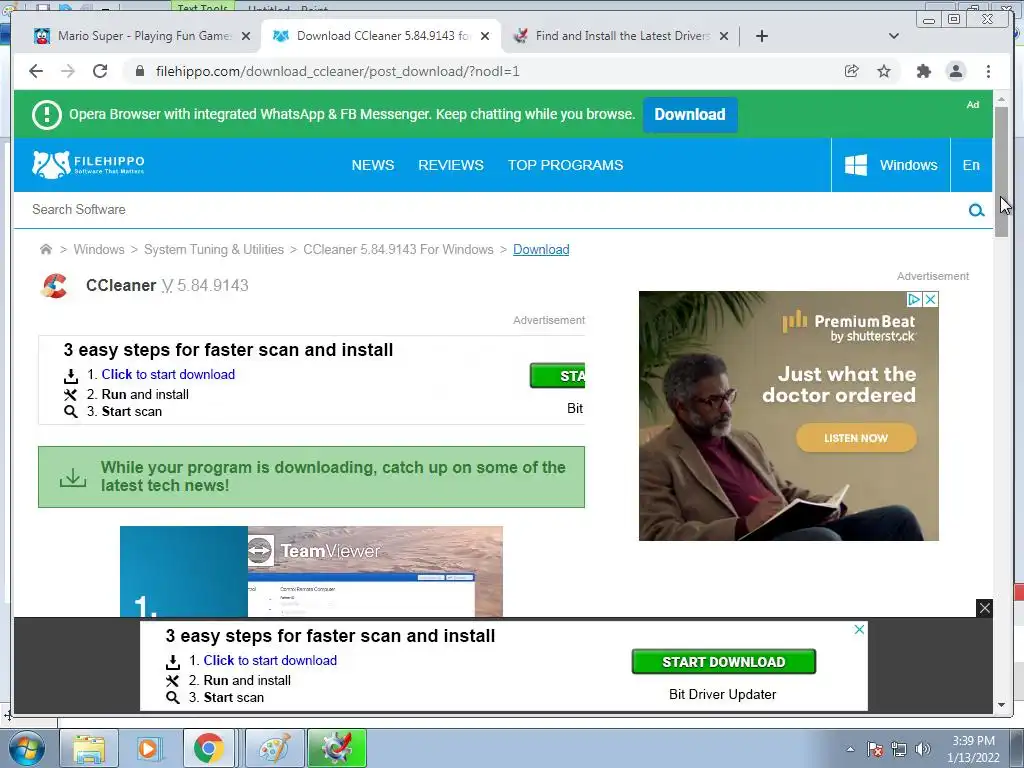Click the volume speaker tray icon

click(x=923, y=749)
